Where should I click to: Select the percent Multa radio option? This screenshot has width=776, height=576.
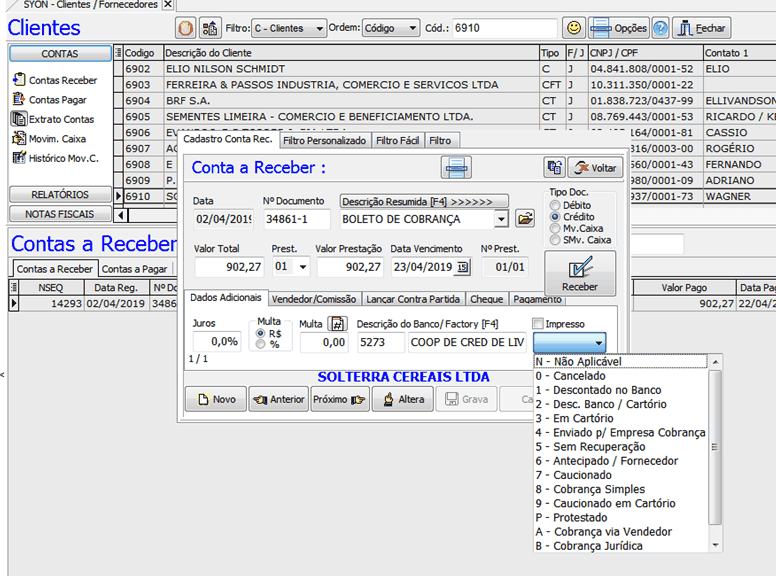tap(262, 344)
